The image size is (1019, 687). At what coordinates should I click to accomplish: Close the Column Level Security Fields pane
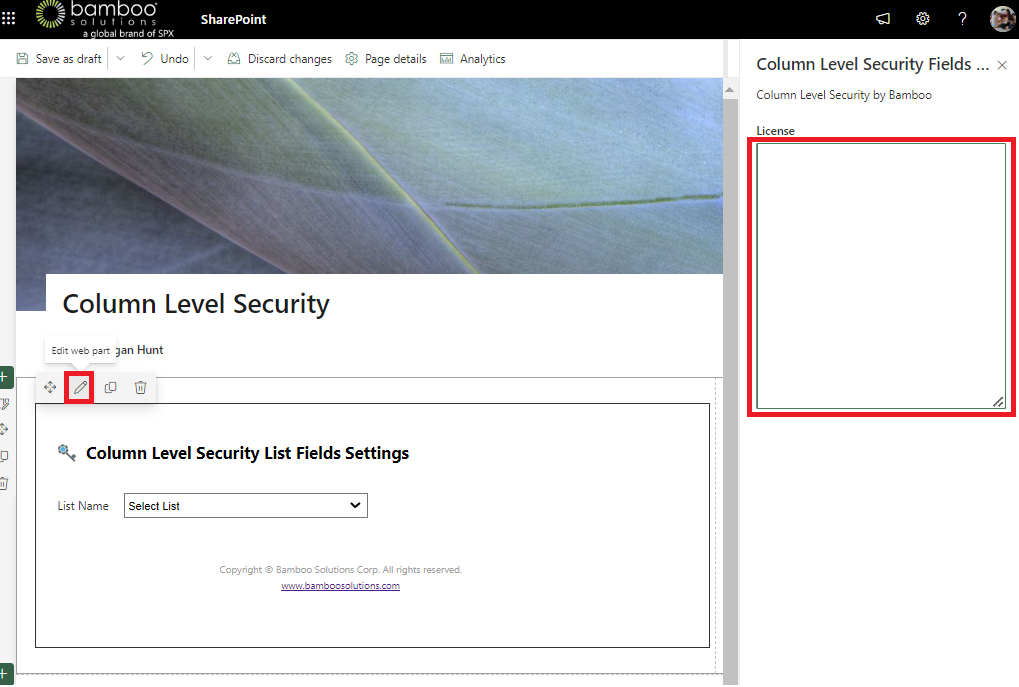(1002, 65)
